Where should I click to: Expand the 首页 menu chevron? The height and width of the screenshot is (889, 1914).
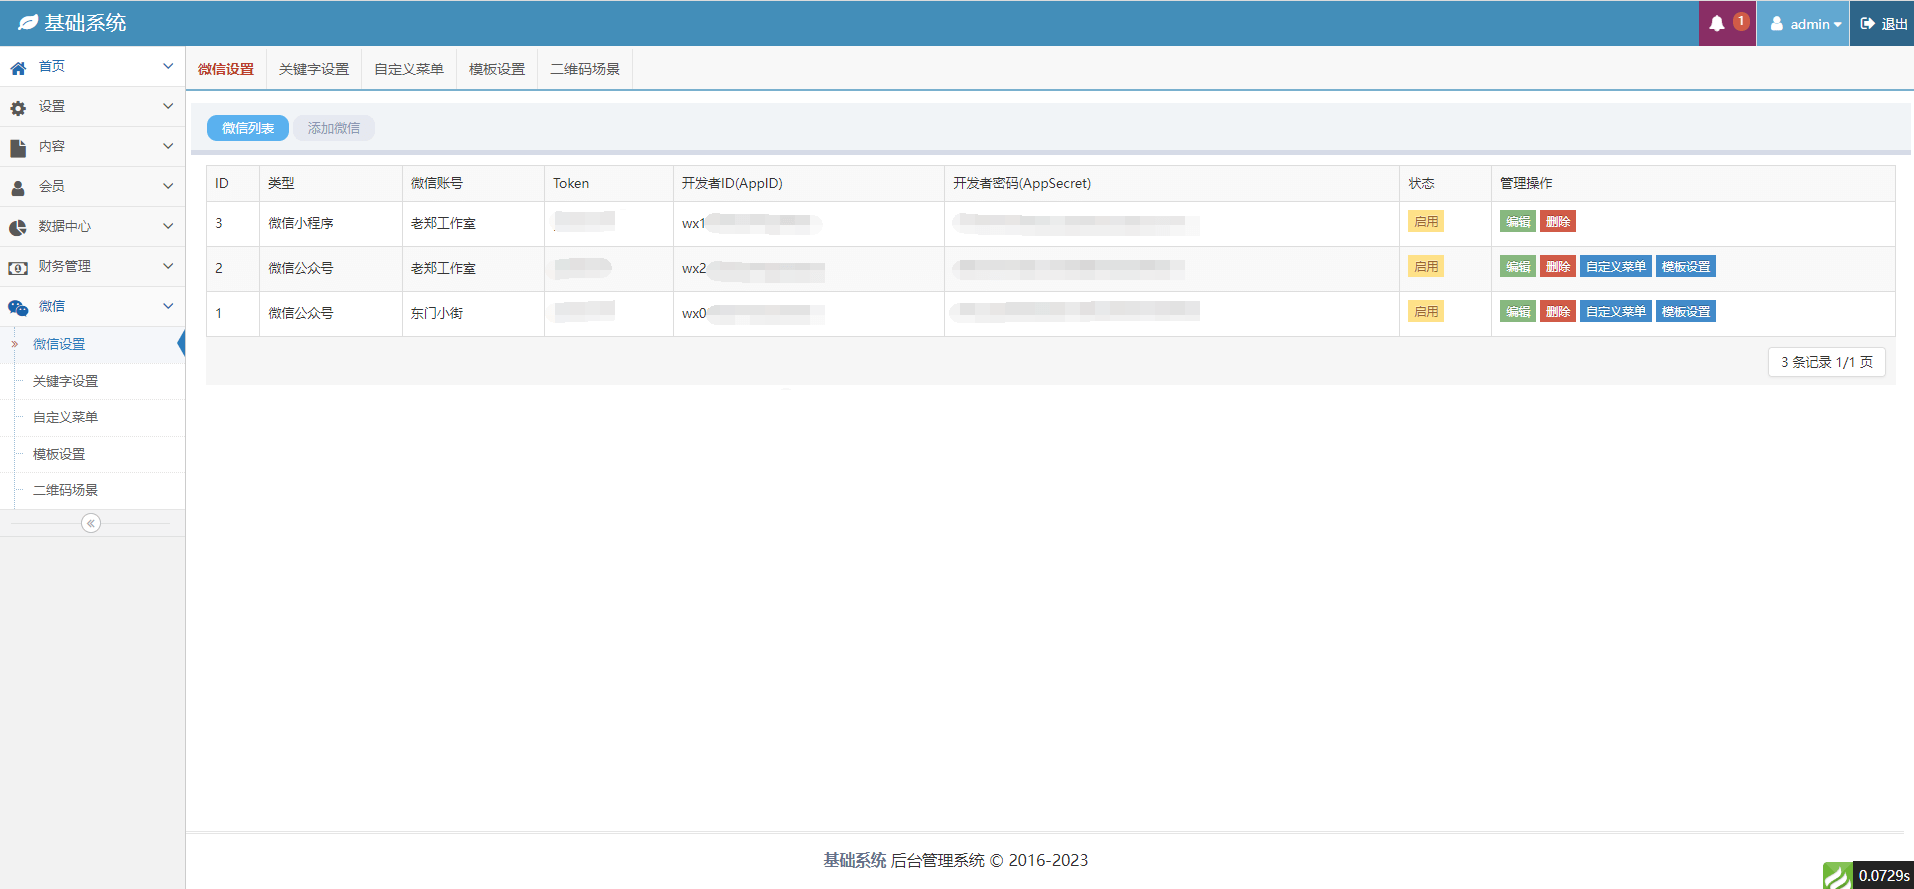pyautogui.click(x=168, y=66)
